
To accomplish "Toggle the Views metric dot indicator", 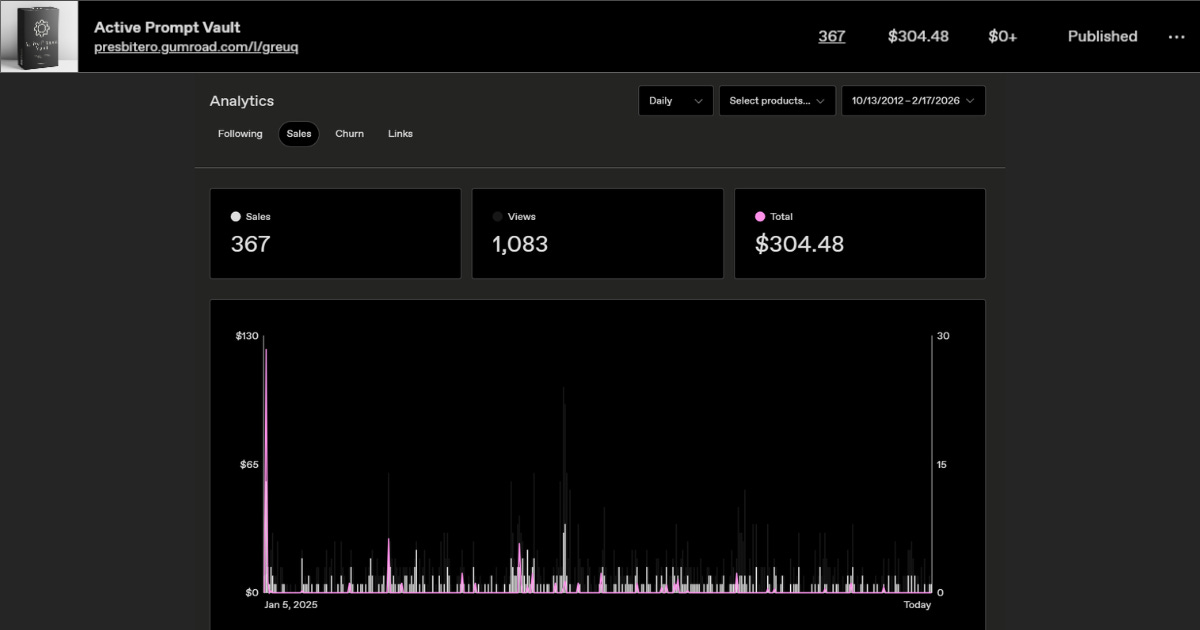I will (x=496, y=216).
